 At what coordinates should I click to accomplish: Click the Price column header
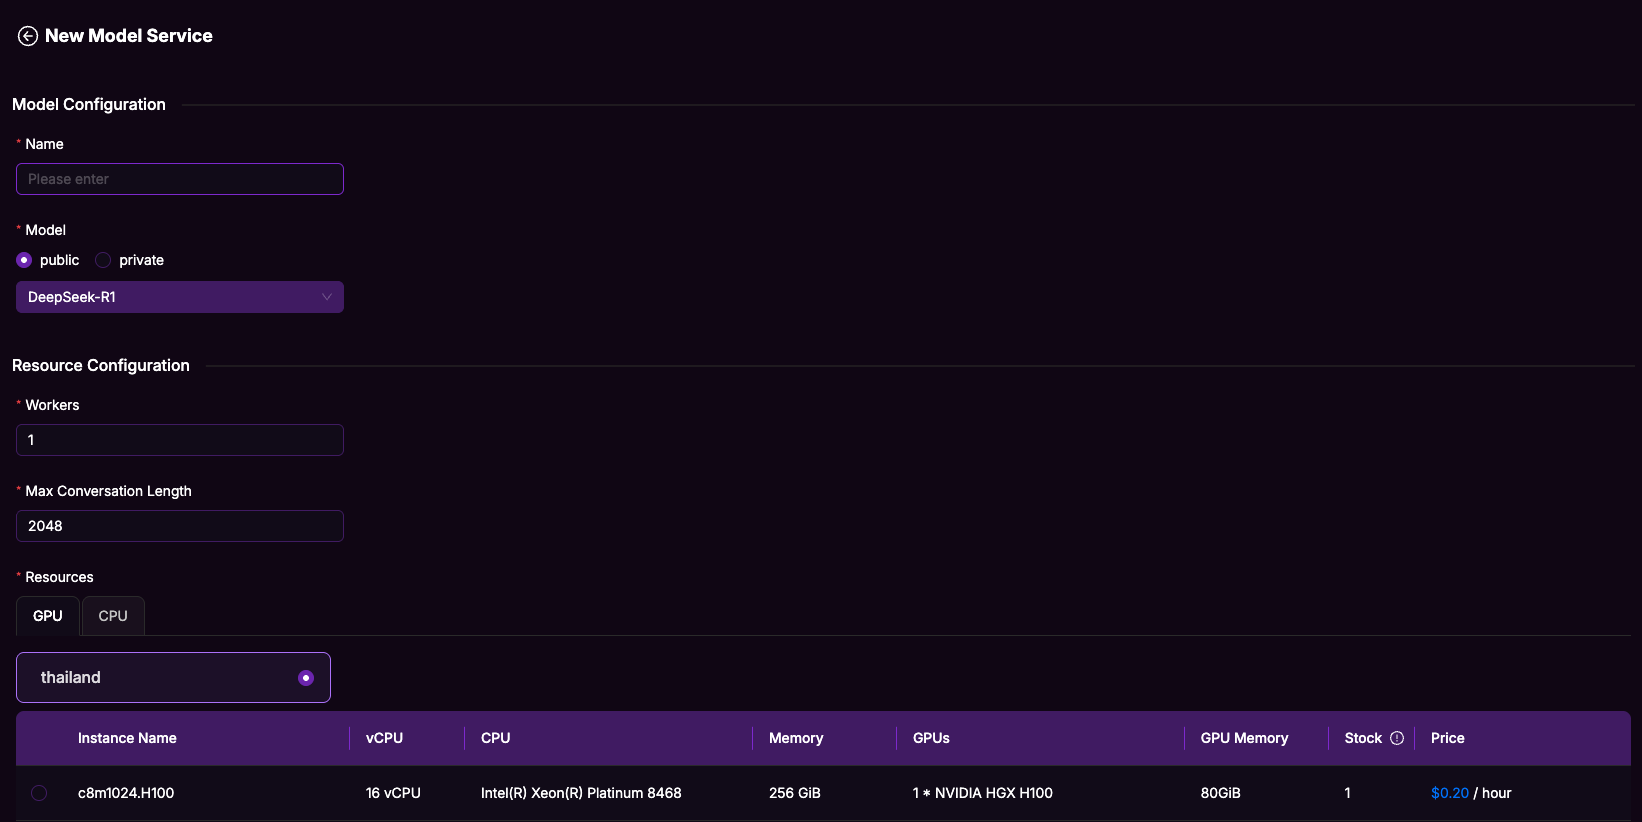[x=1447, y=738]
